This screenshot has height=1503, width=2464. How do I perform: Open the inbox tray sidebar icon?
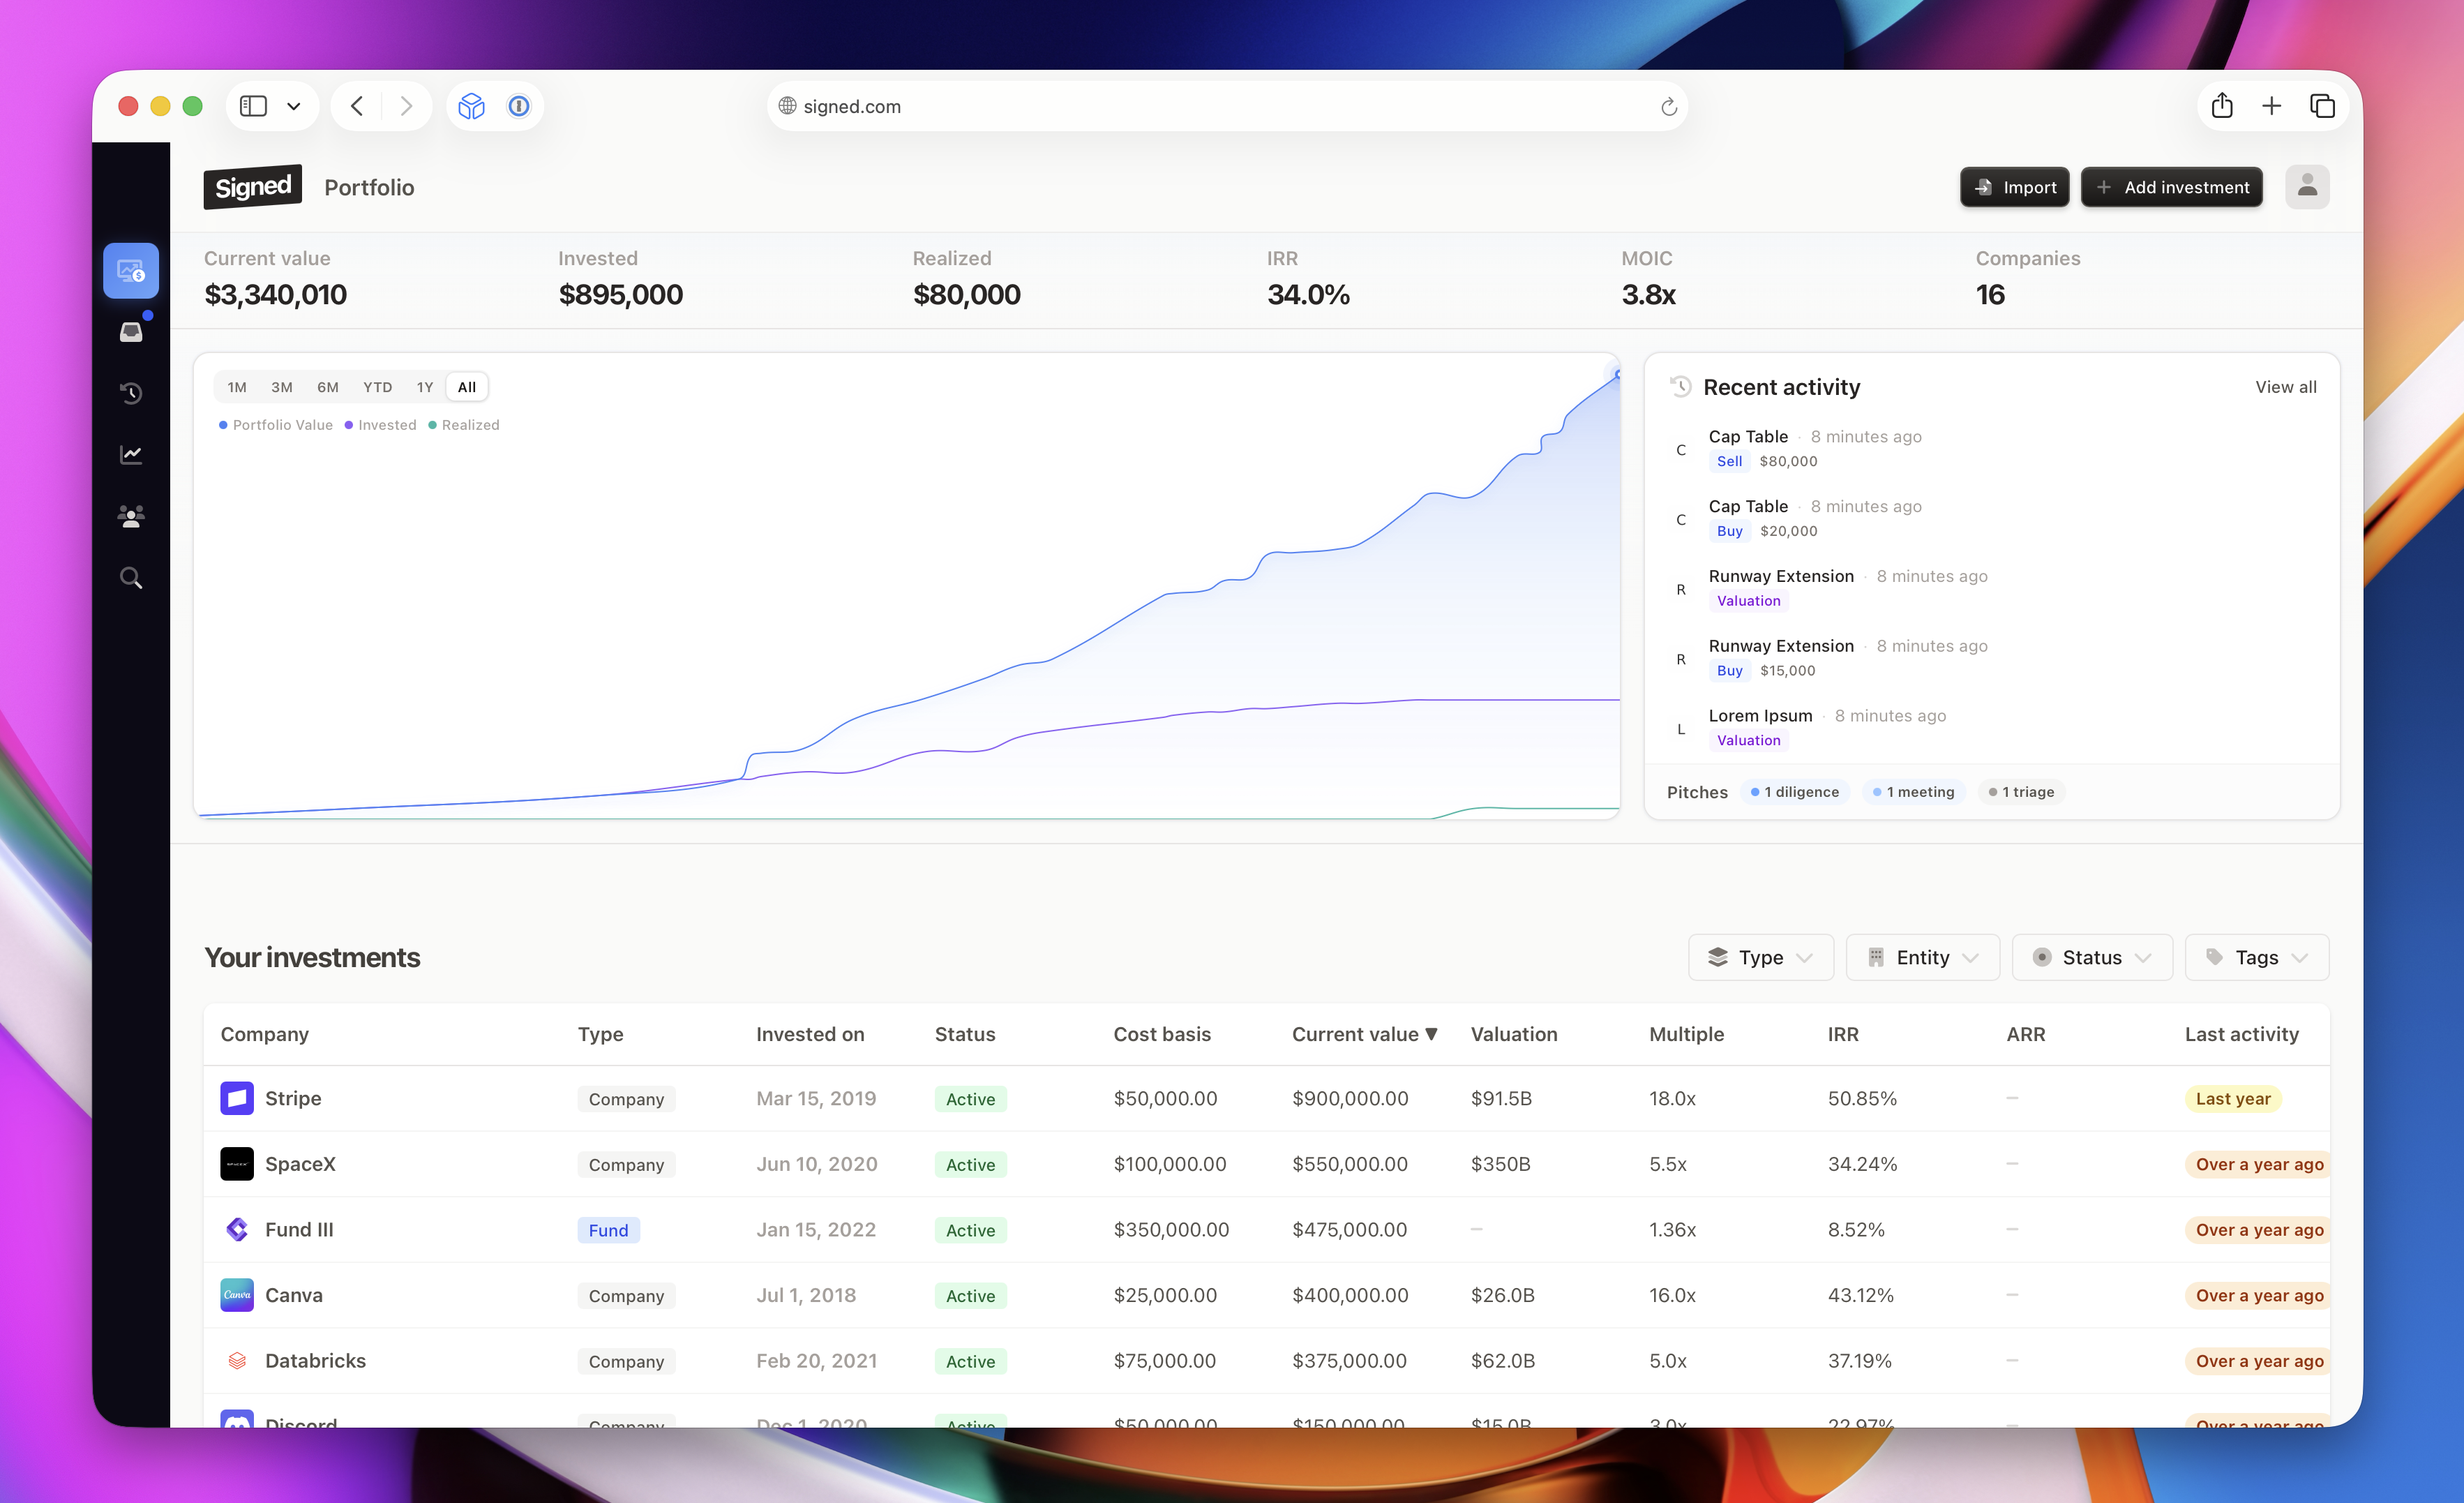tap(131, 332)
